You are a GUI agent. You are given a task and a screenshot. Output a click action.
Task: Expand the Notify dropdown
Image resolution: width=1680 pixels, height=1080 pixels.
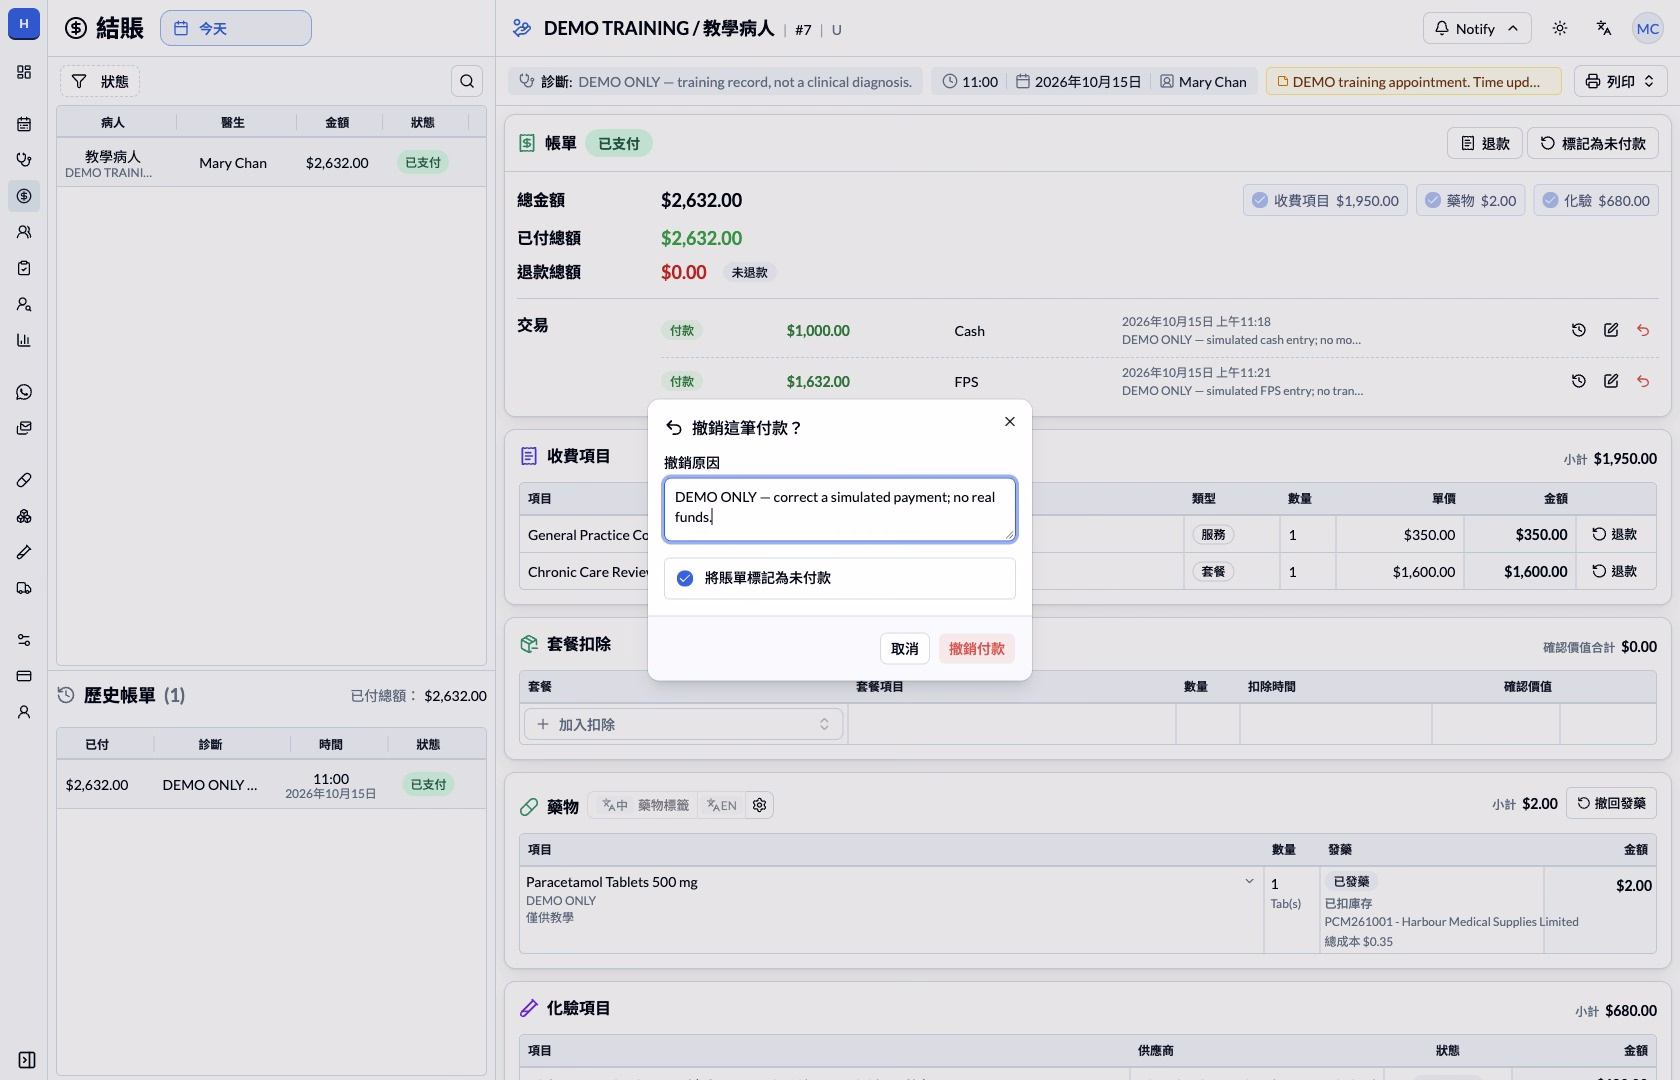(x=1477, y=28)
